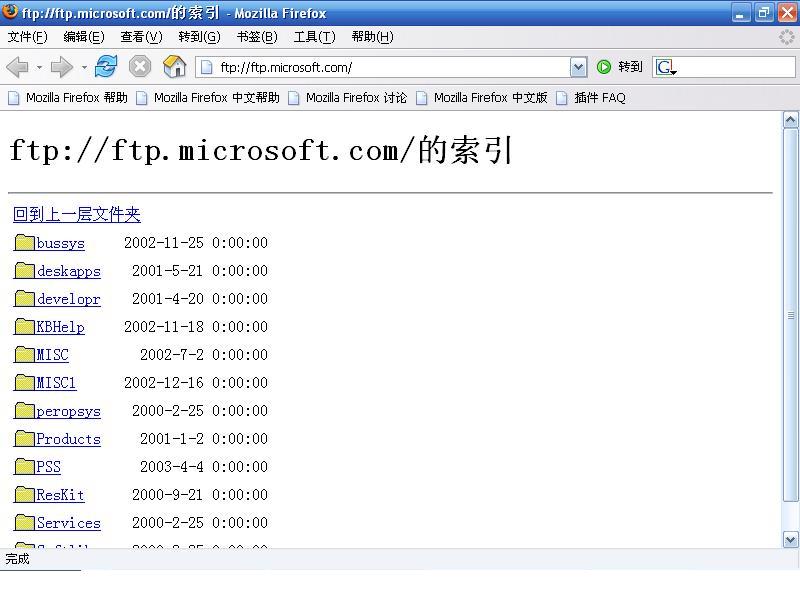Open the PSS folder link

(x=48, y=467)
